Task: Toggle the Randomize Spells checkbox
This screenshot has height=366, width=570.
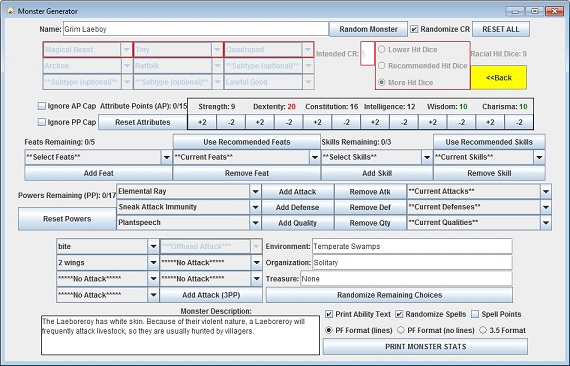Action: point(399,314)
